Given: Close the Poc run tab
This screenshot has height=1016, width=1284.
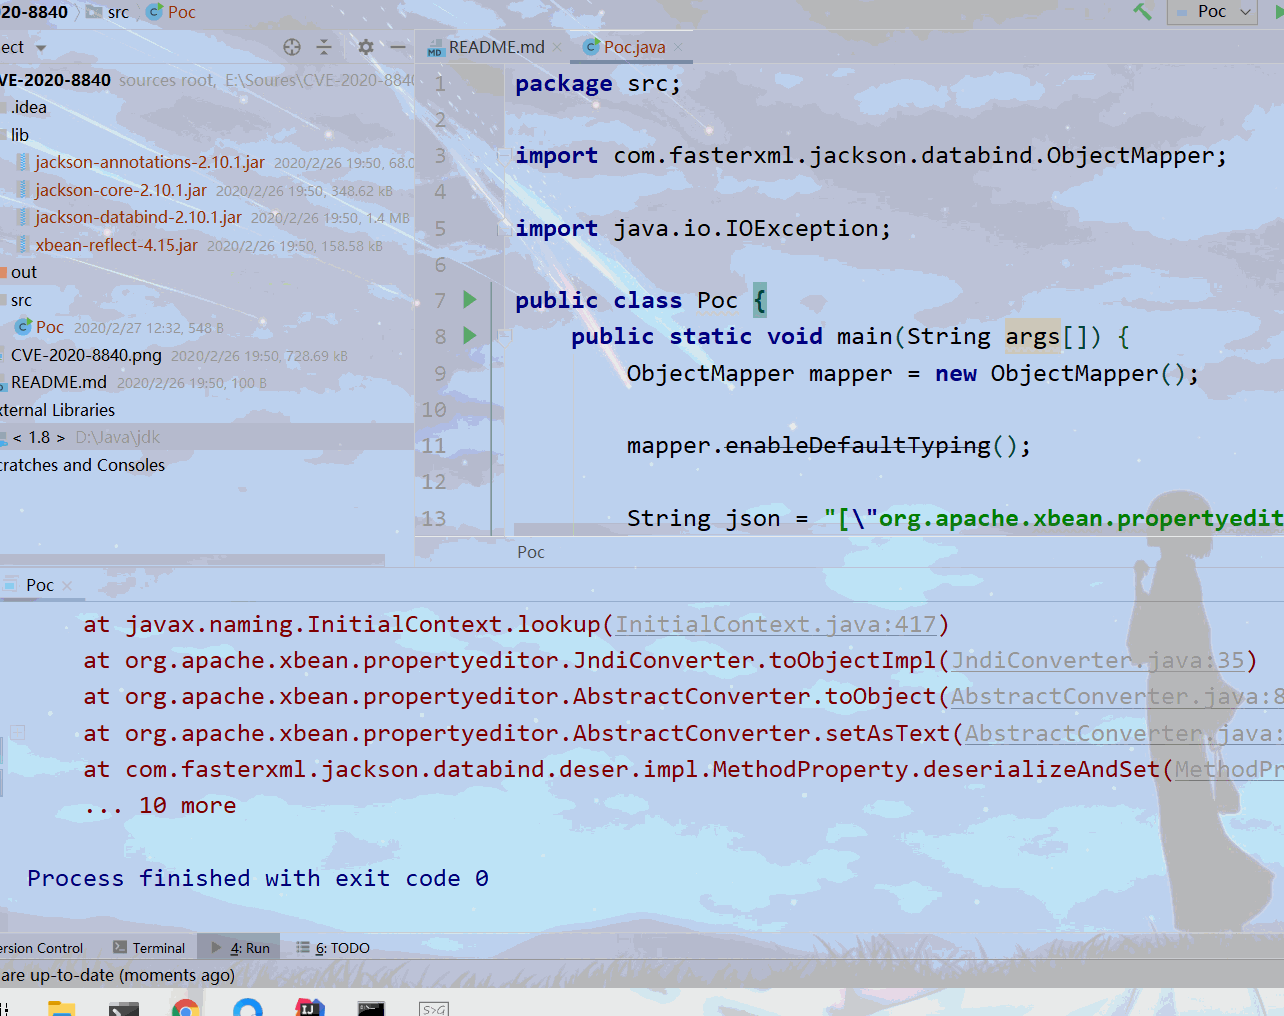Looking at the screenshot, I should coord(67,585).
